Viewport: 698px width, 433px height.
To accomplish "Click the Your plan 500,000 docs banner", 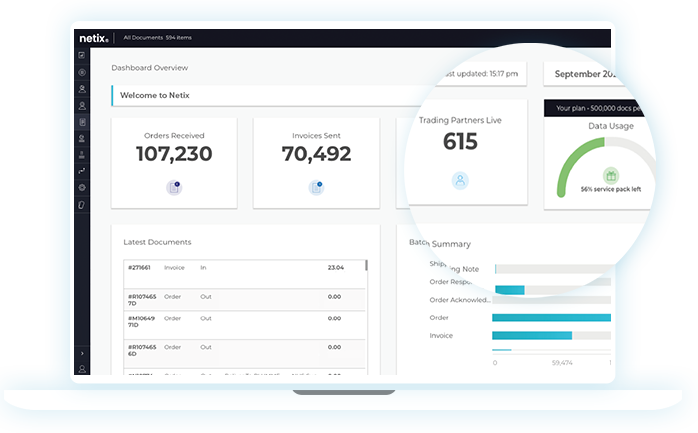I will click(597, 108).
